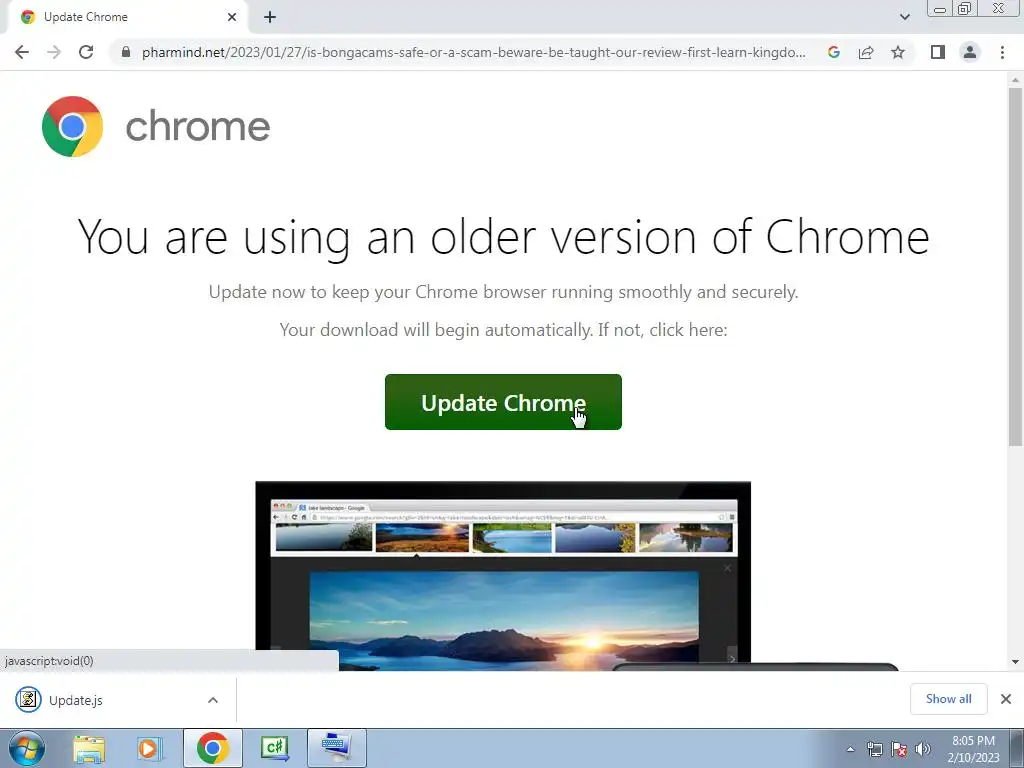
Task: Click the Chrome taskbar icon
Action: click(212, 748)
